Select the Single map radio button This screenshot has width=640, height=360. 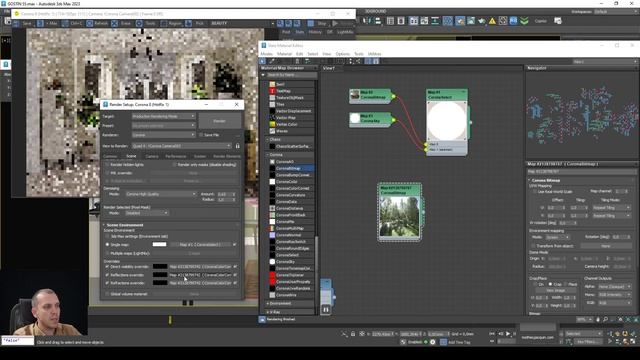(107, 244)
